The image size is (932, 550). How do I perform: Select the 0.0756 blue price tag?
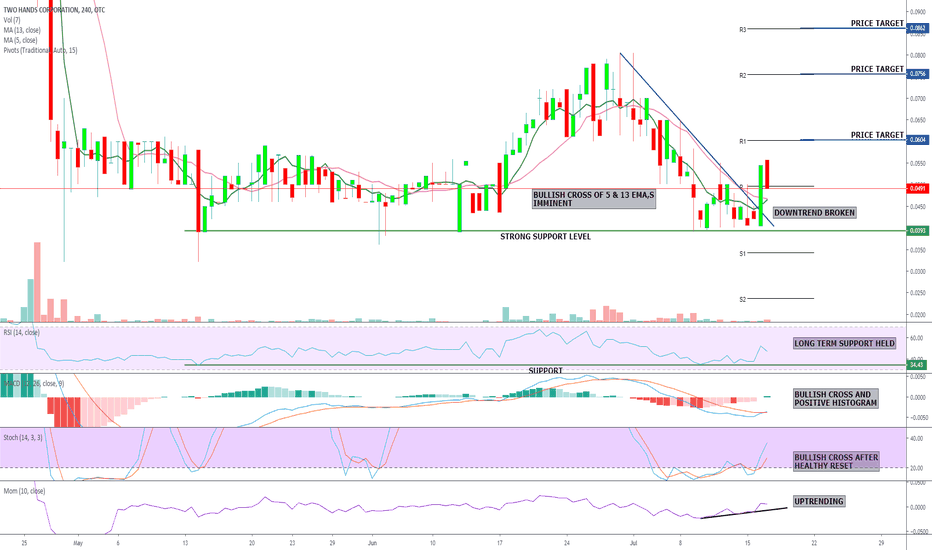918,74
